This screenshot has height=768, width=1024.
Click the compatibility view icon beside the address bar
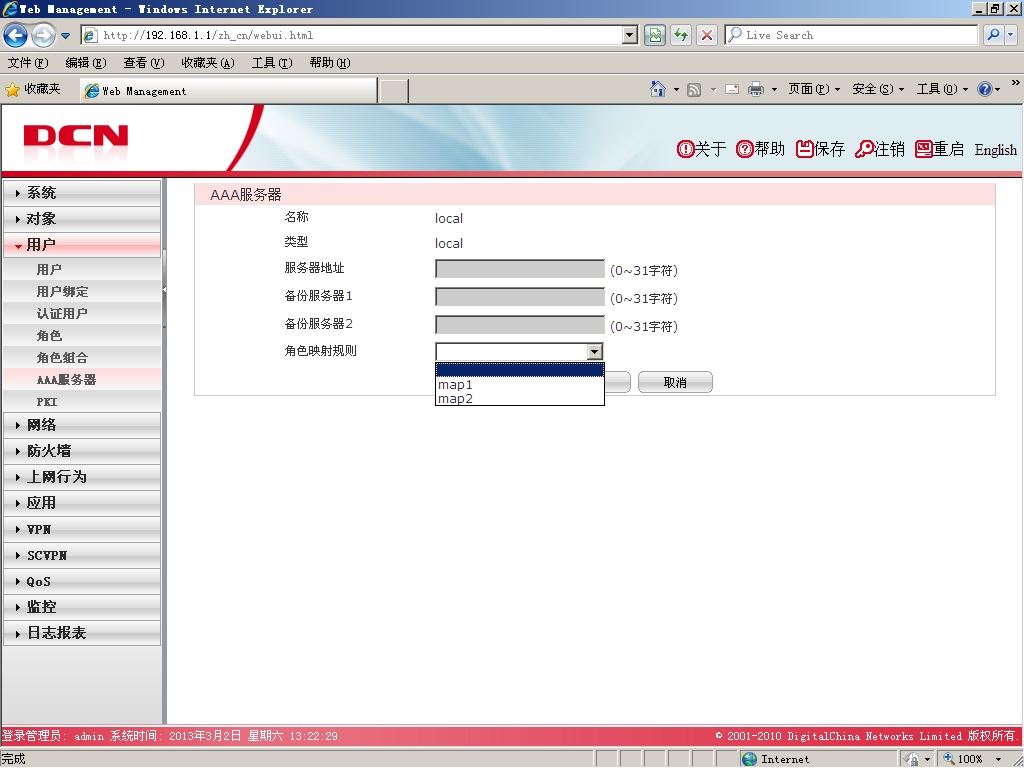click(x=654, y=35)
